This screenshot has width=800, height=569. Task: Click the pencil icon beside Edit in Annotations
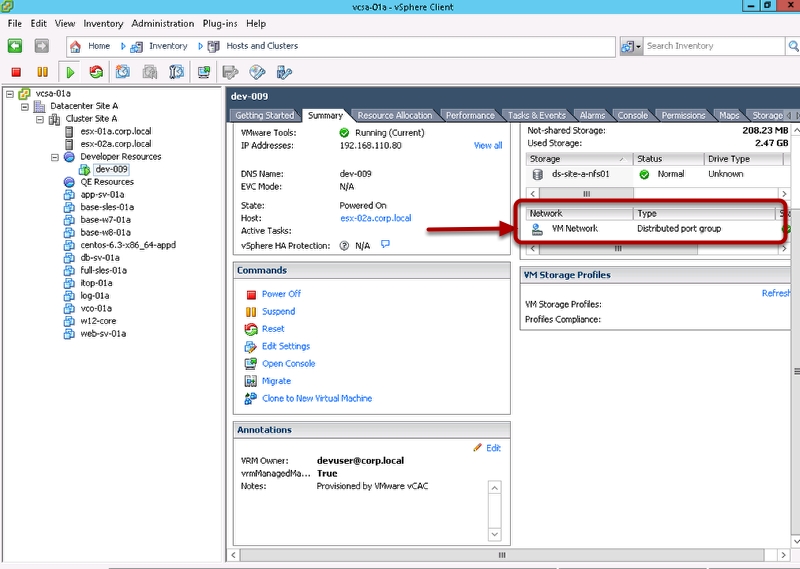(x=478, y=448)
